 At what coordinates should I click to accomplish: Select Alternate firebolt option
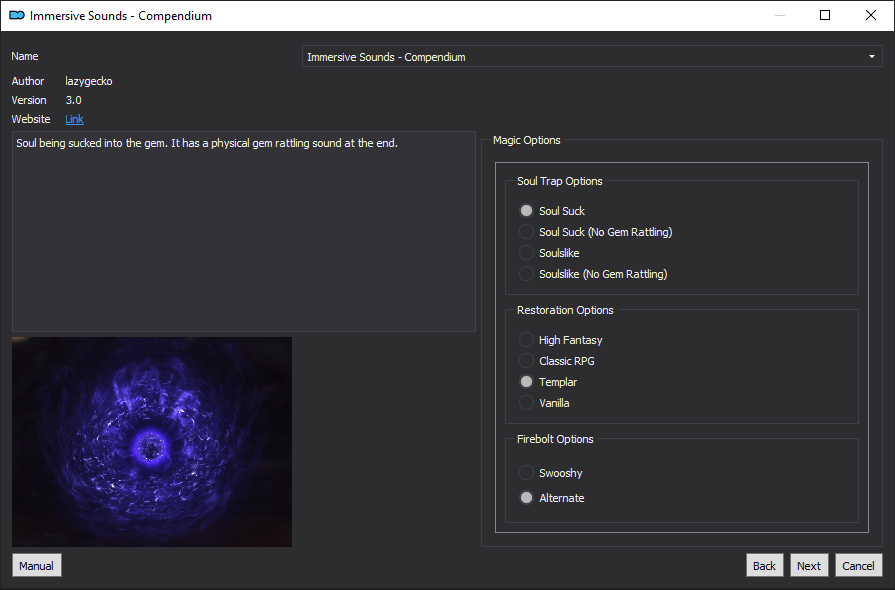527,498
